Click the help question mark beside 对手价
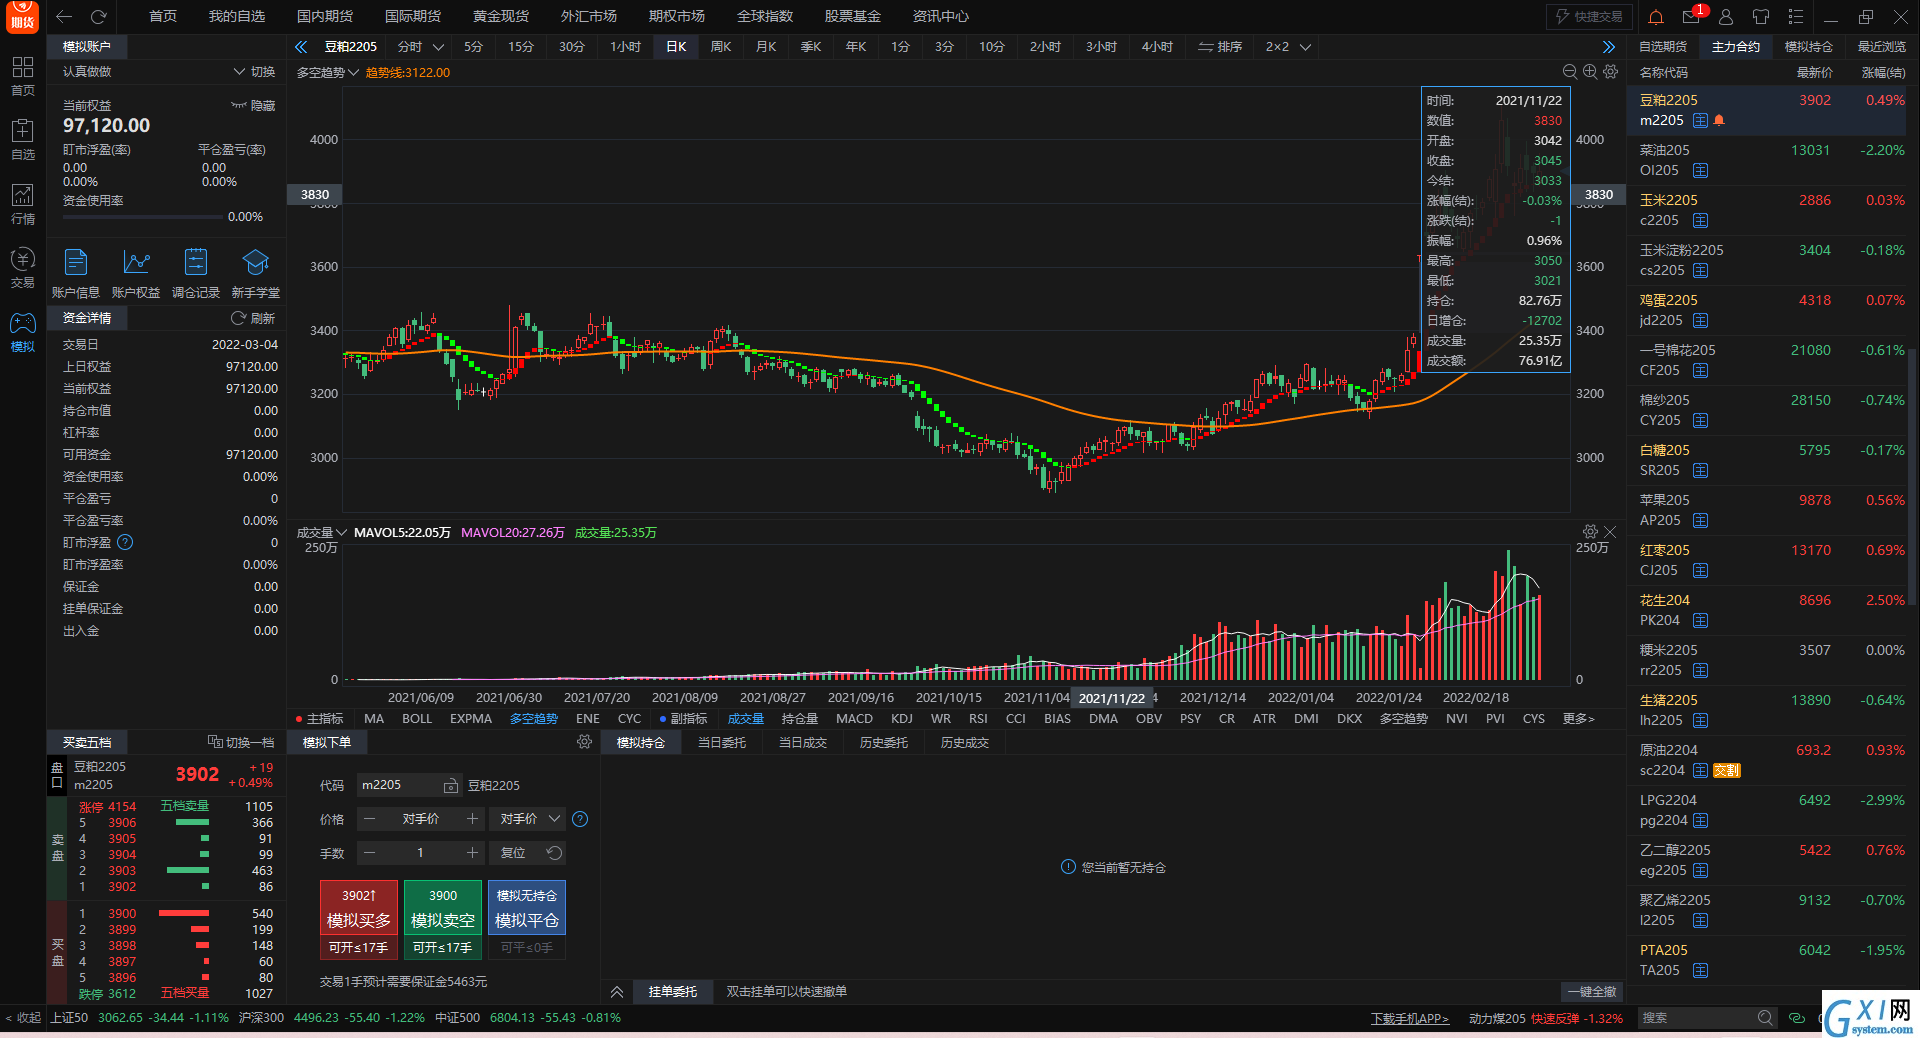This screenshot has height=1038, width=1920. [580, 819]
